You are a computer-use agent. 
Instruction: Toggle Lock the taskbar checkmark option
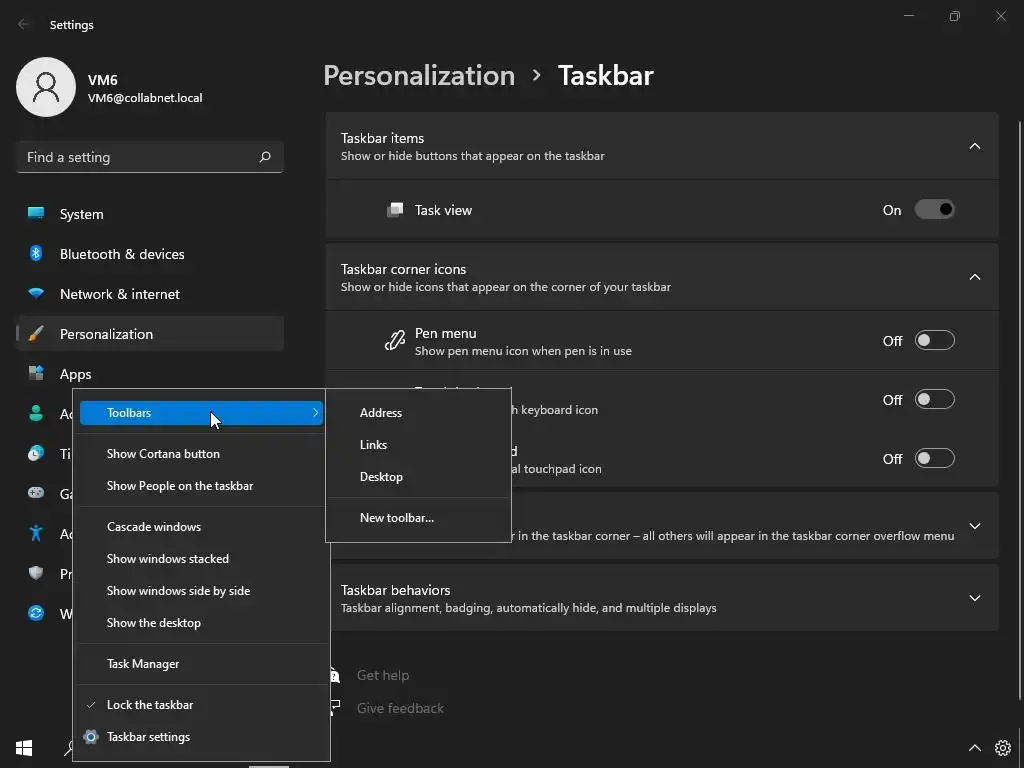point(150,705)
